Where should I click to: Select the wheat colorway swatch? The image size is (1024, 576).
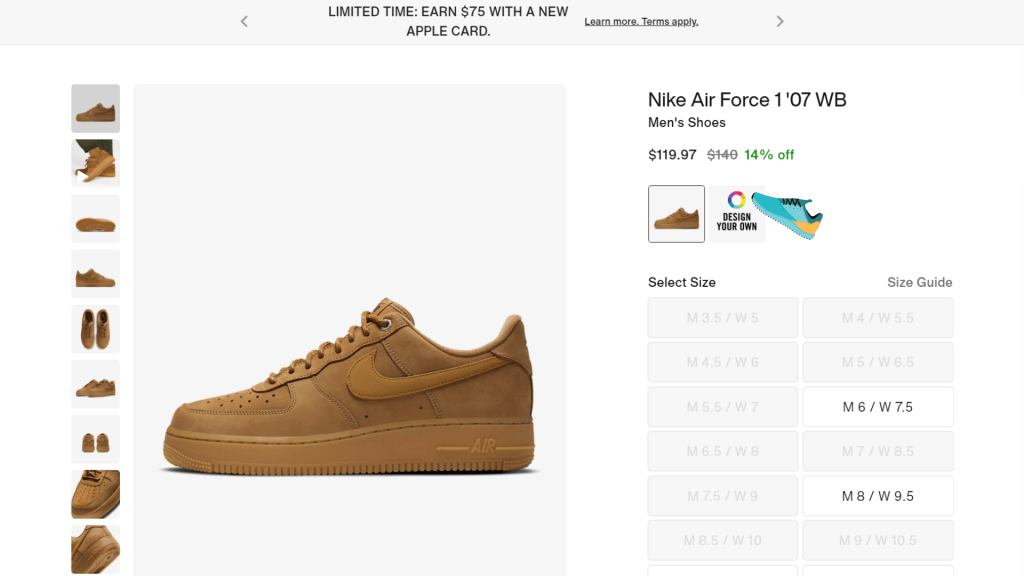click(x=677, y=214)
